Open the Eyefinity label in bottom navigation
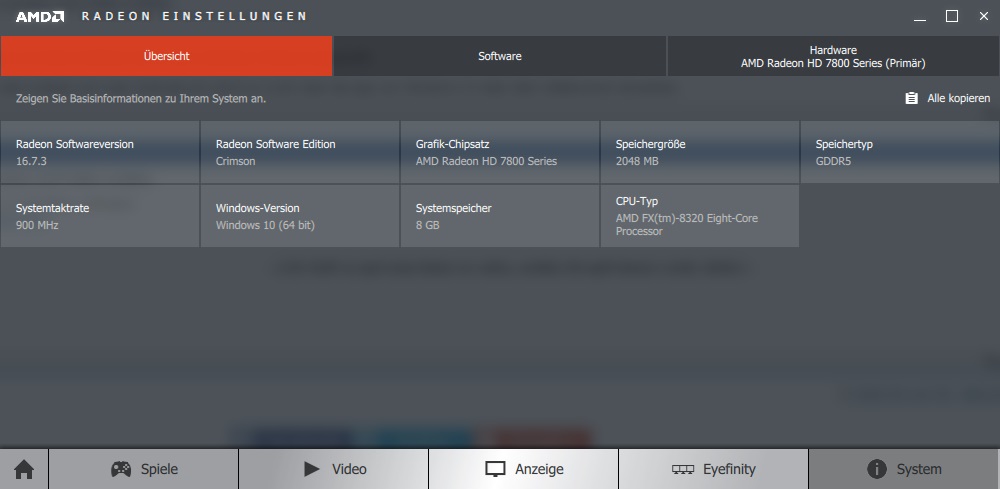This screenshot has width=1000, height=489. [x=730, y=469]
